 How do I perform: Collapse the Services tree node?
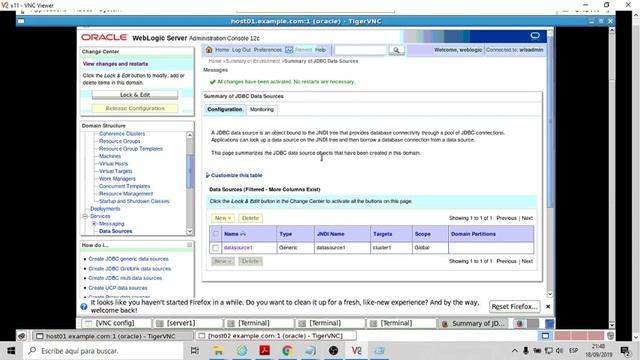(x=85, y=216)
